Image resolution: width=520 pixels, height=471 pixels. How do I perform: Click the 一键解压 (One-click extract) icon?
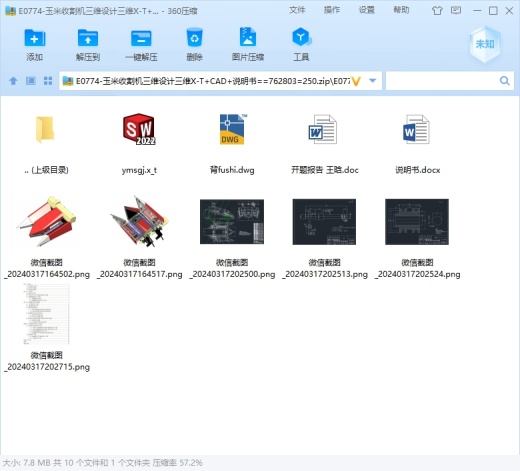coord(141,38)
